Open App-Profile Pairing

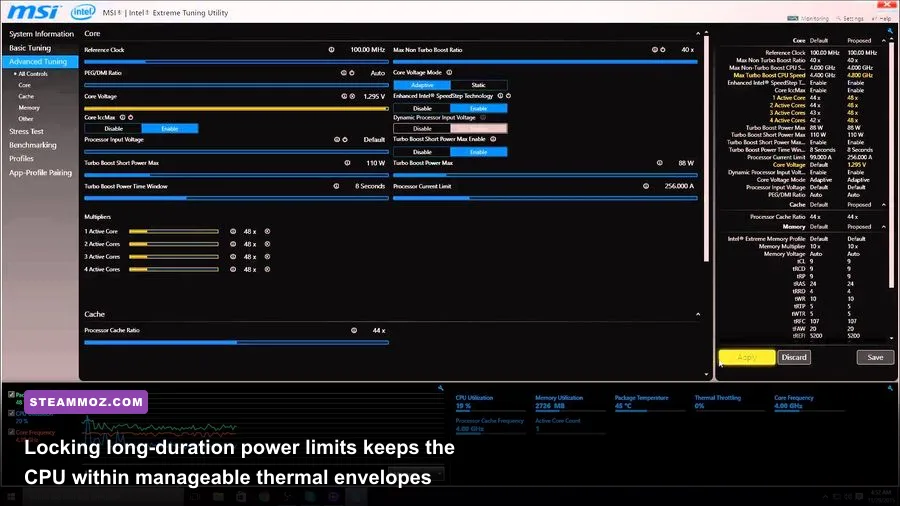[x=40, y=173]
